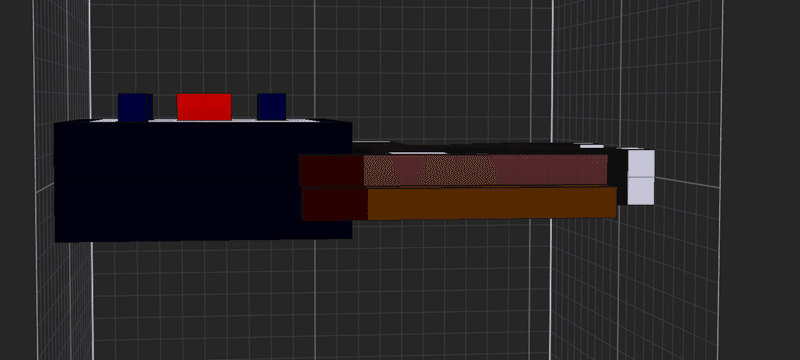Click the upper white block at the arm's end
The height and width of the screenshot is (360, 800).
tap(641, 163)
